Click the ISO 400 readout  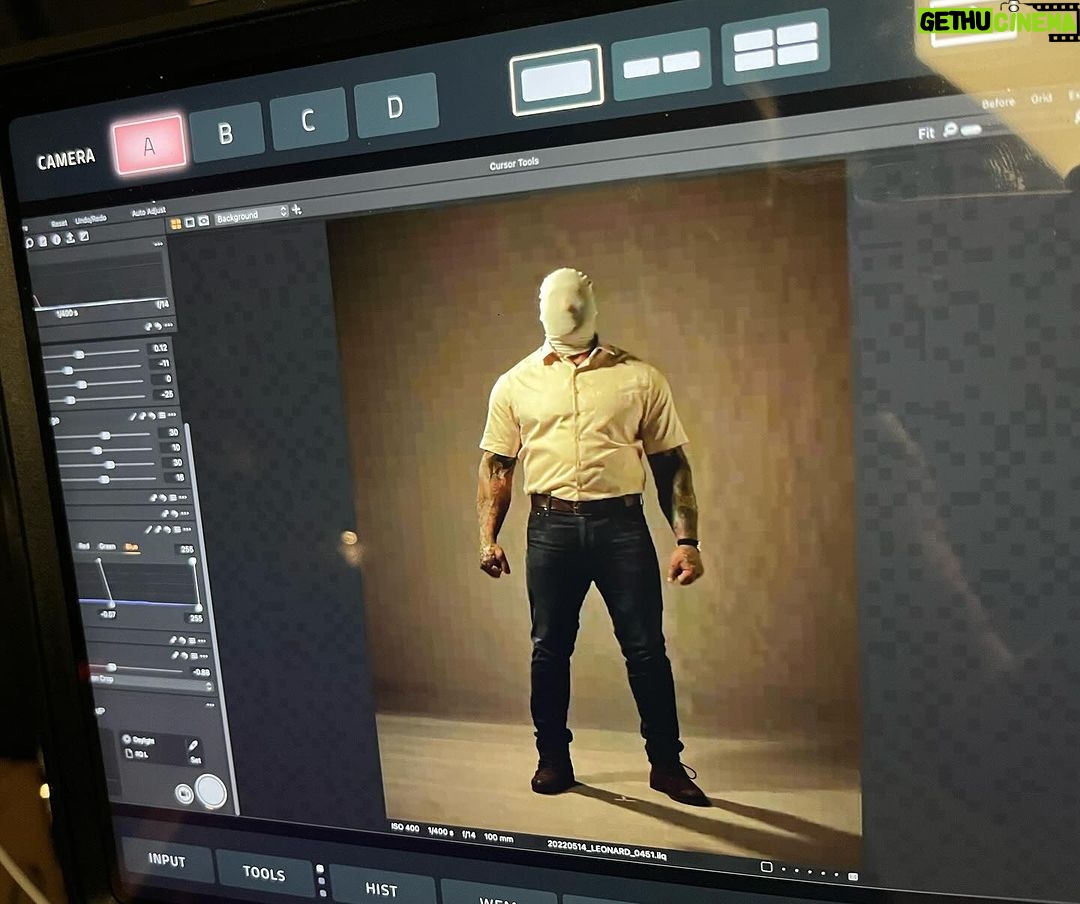pyautogui.click(x=405, y=828)
